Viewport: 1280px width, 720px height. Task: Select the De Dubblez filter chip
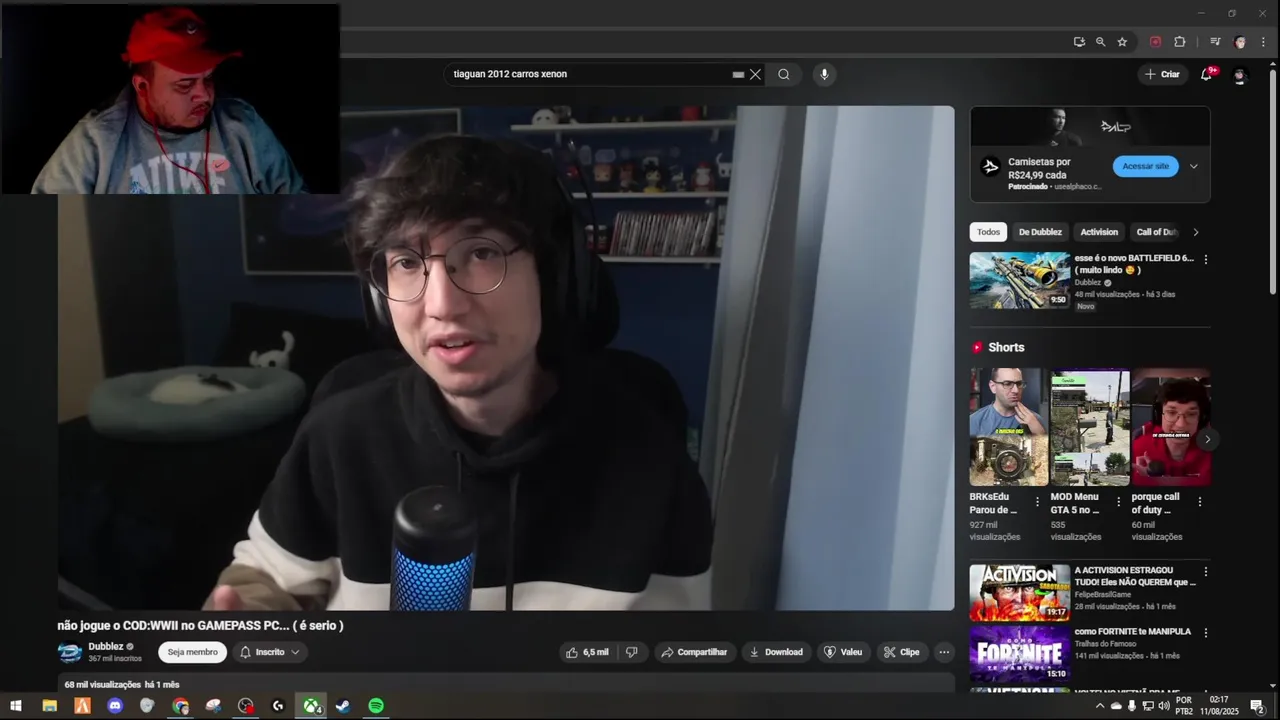(1040, 232)
